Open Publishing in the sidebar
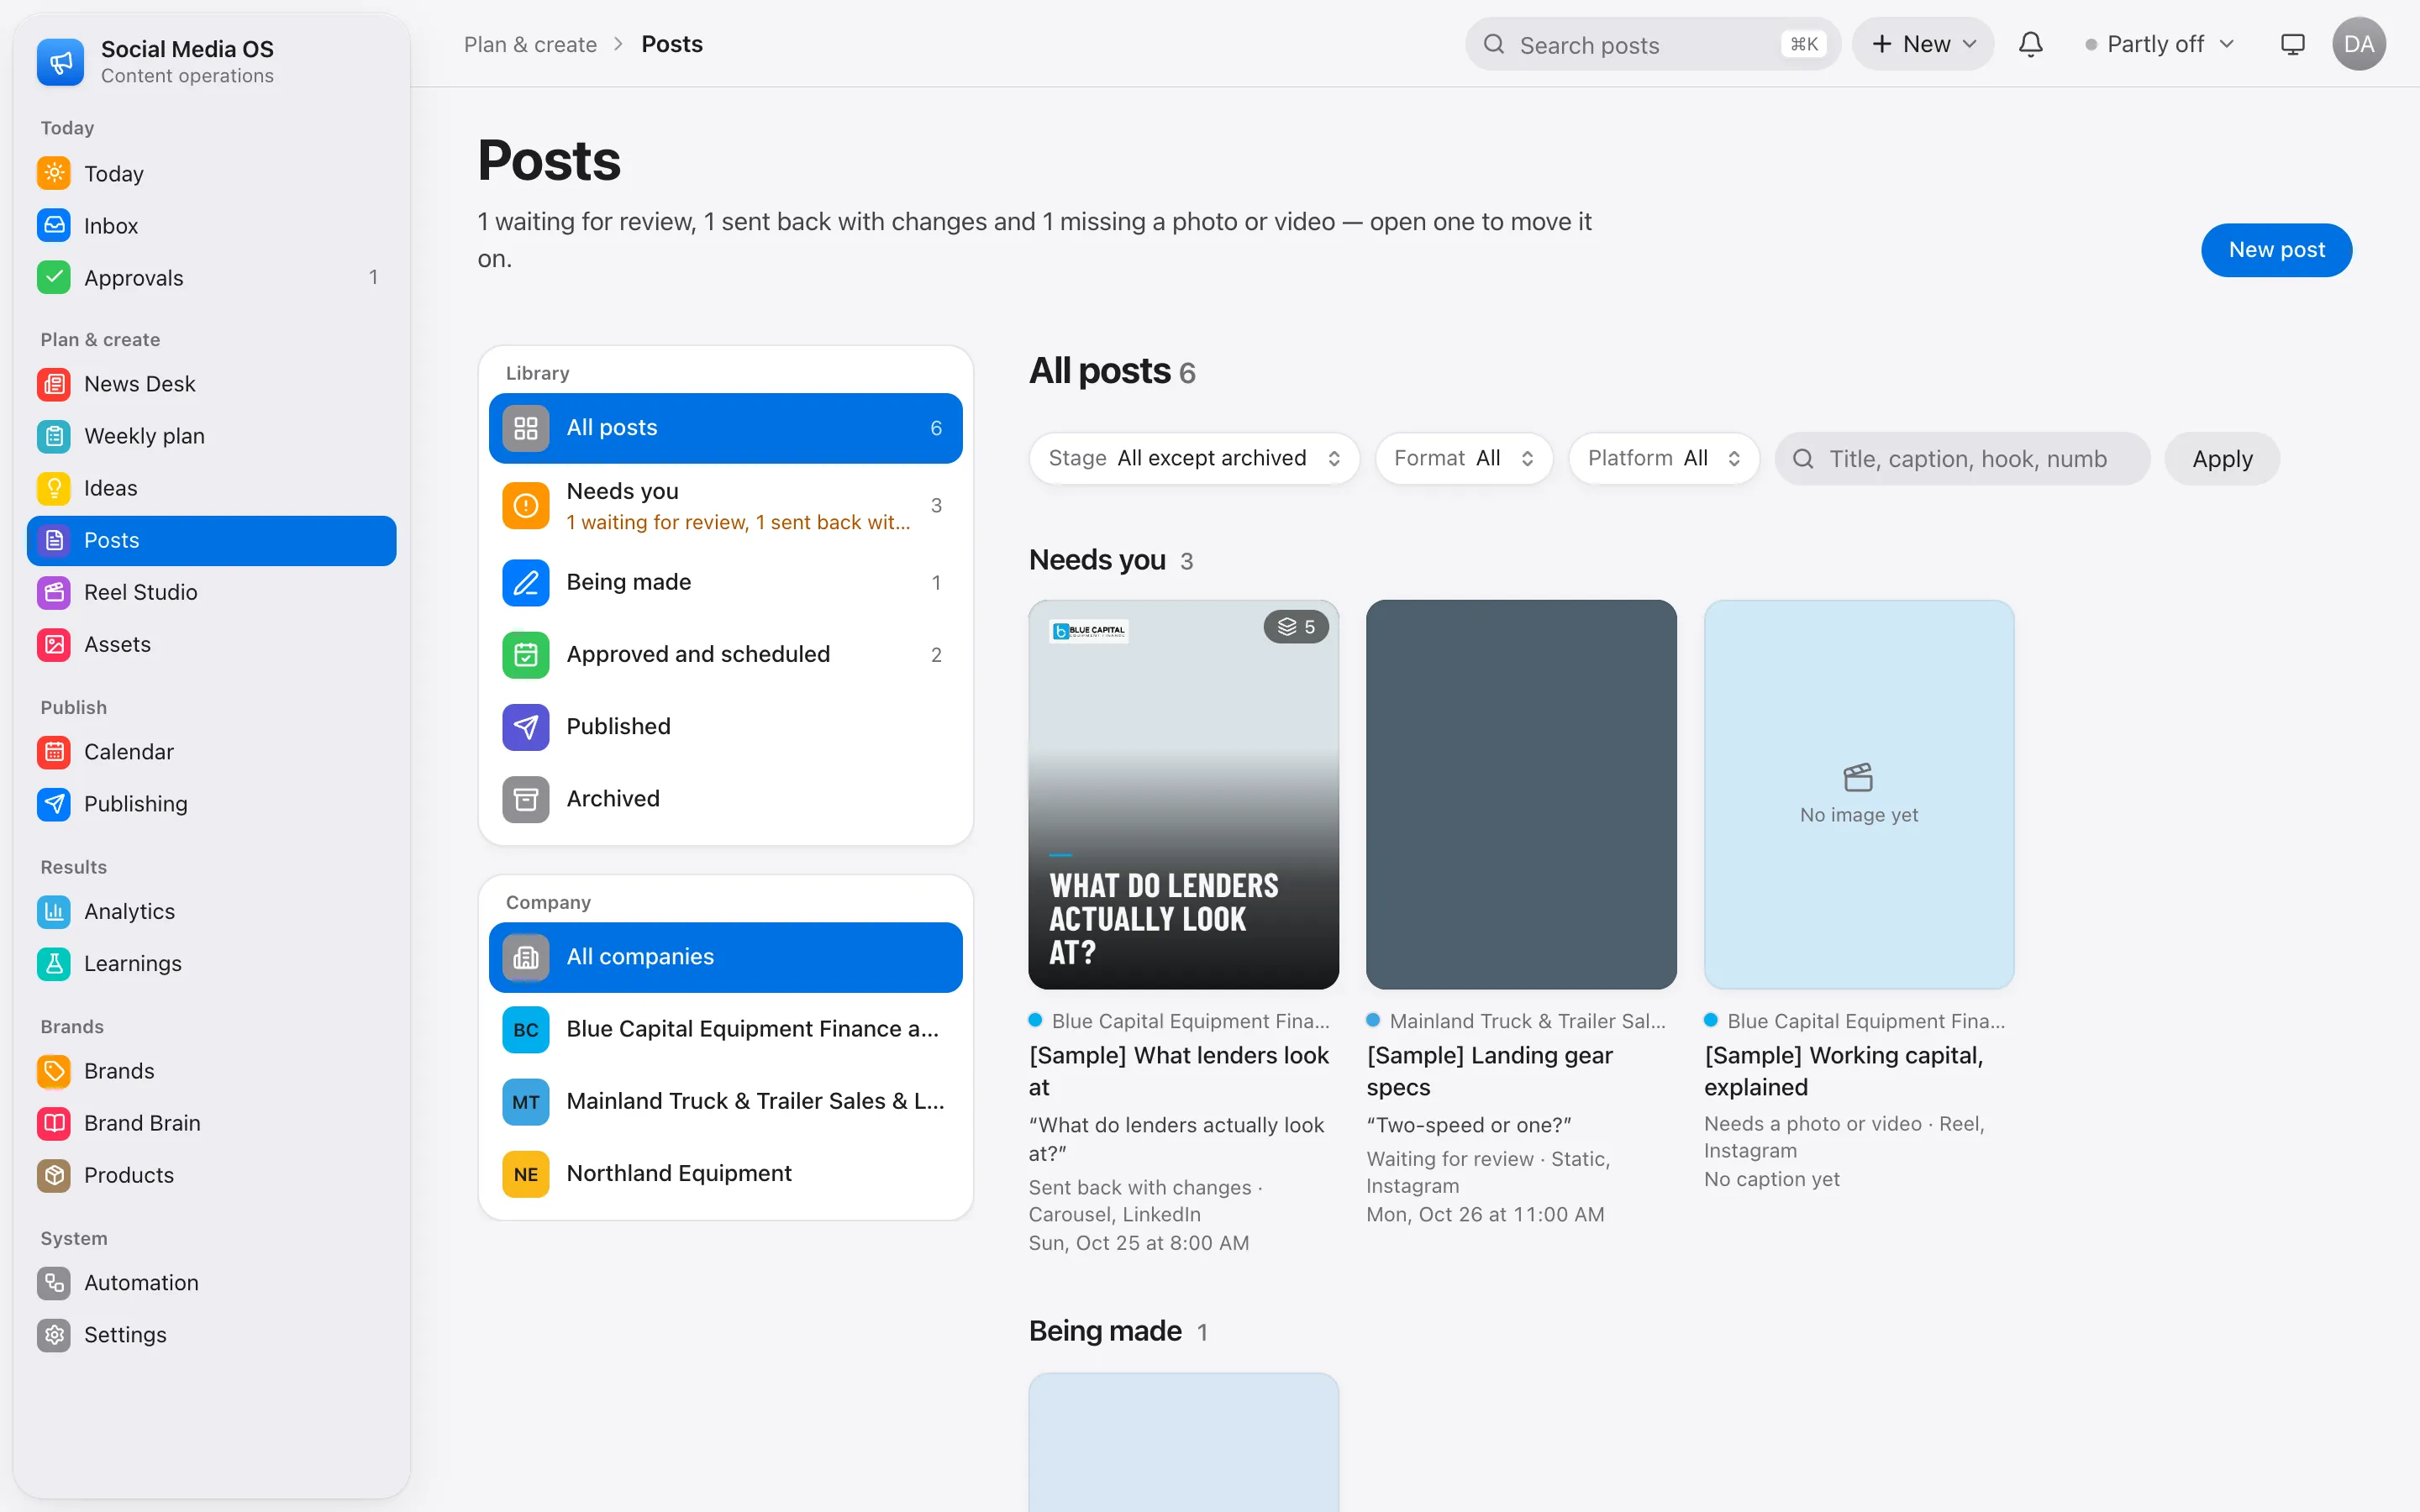The width and height of the screenshot is (2420, 1512). tap(211, 804)
